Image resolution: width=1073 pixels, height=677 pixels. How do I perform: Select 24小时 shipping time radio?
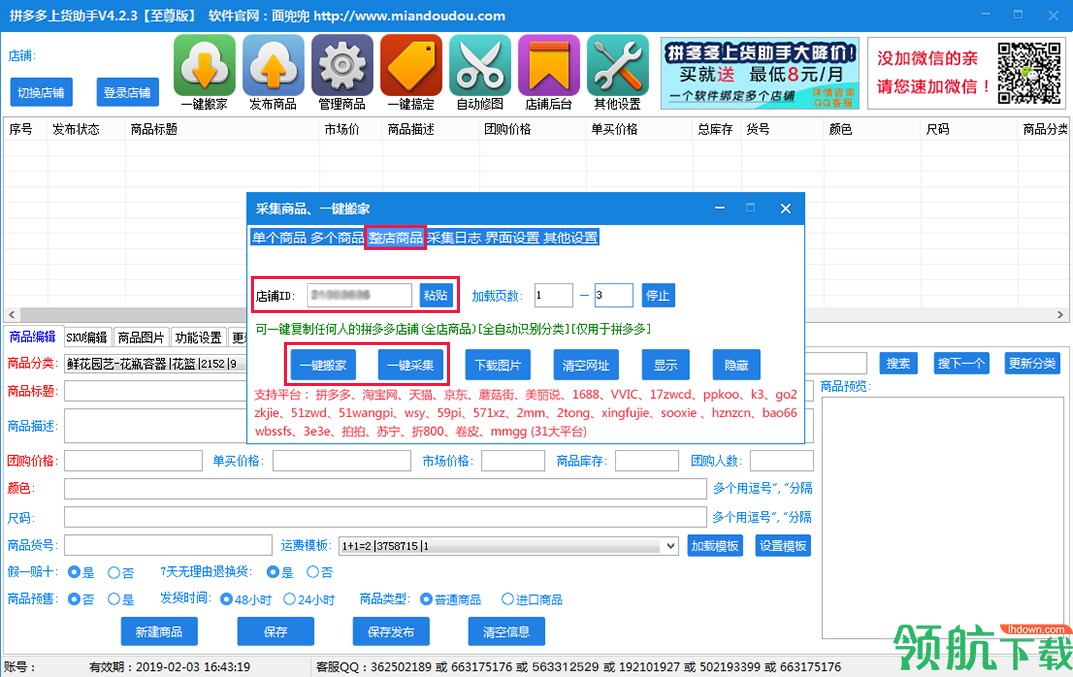coord(289,600)
